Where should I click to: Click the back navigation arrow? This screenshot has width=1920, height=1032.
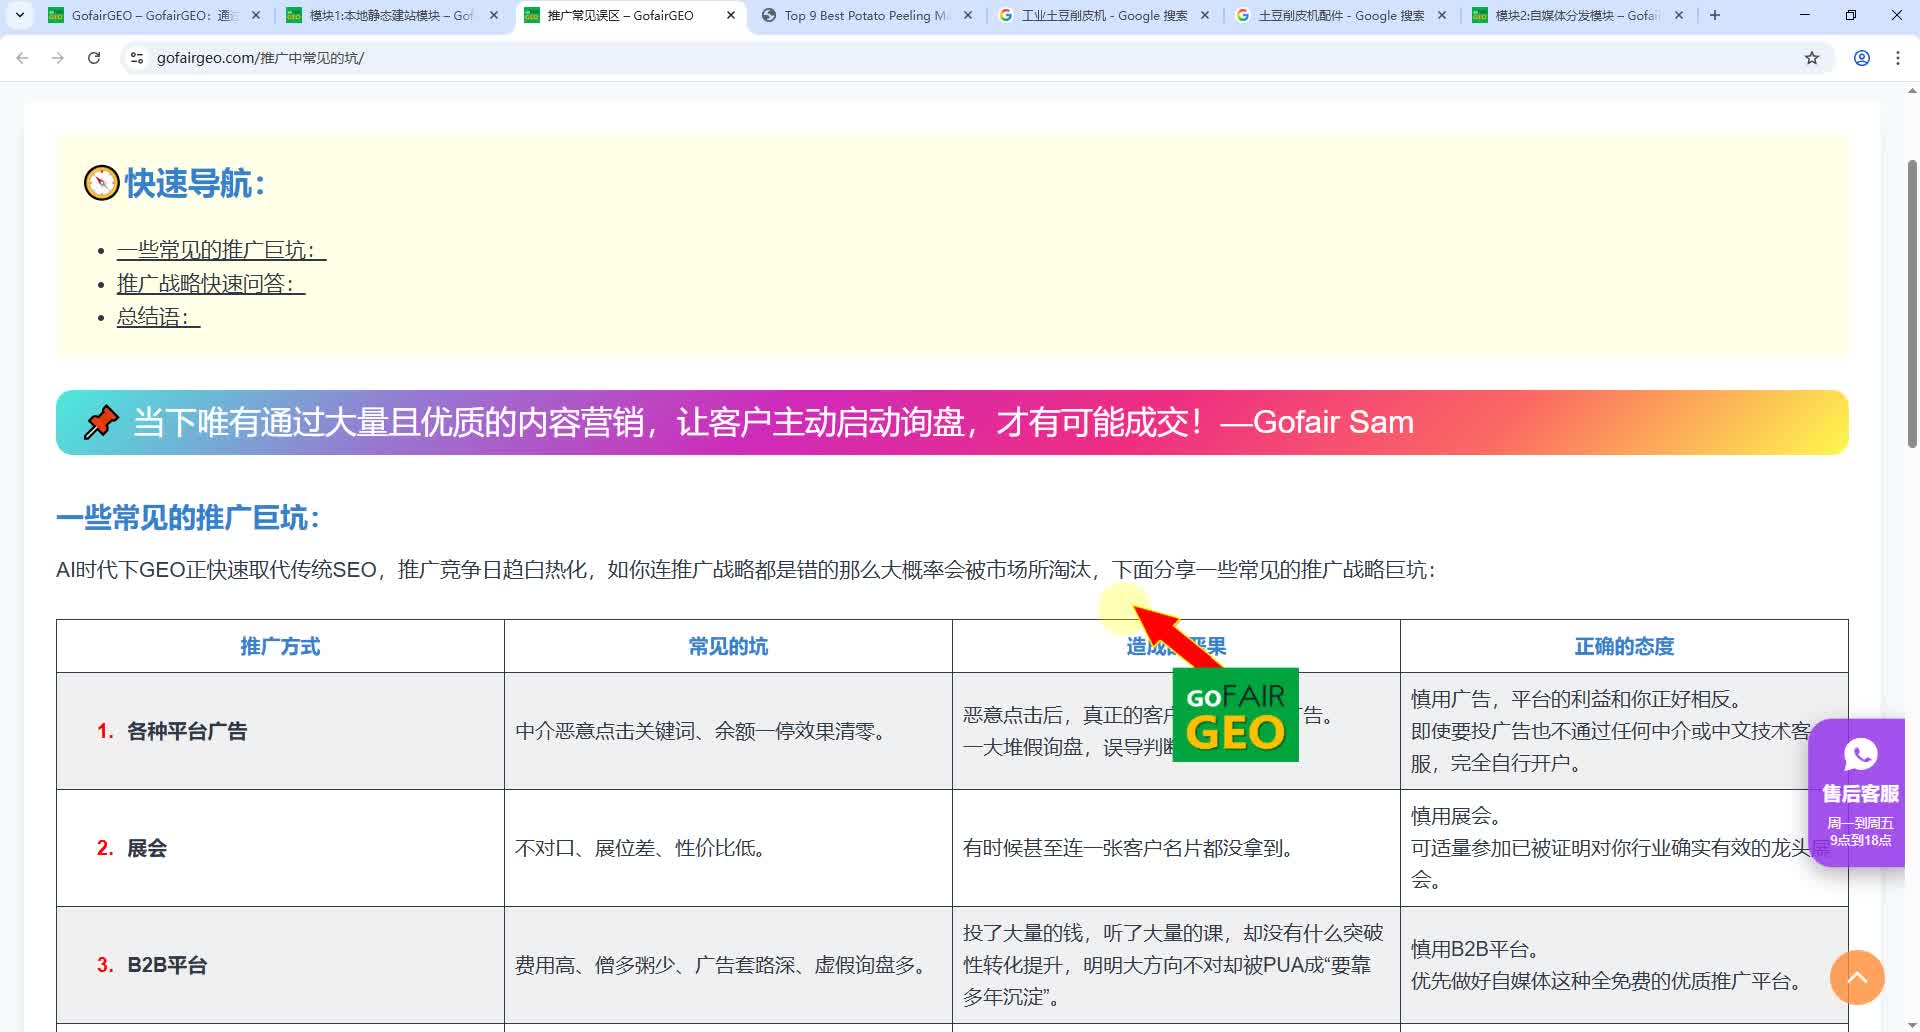pyautogui.click(x=22, y=58)
